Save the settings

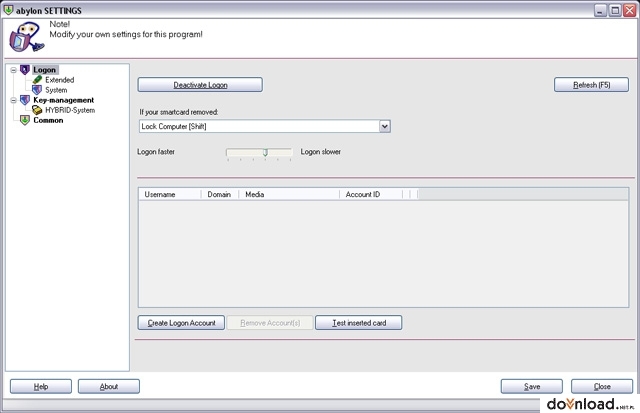click(x=532, y=386)
